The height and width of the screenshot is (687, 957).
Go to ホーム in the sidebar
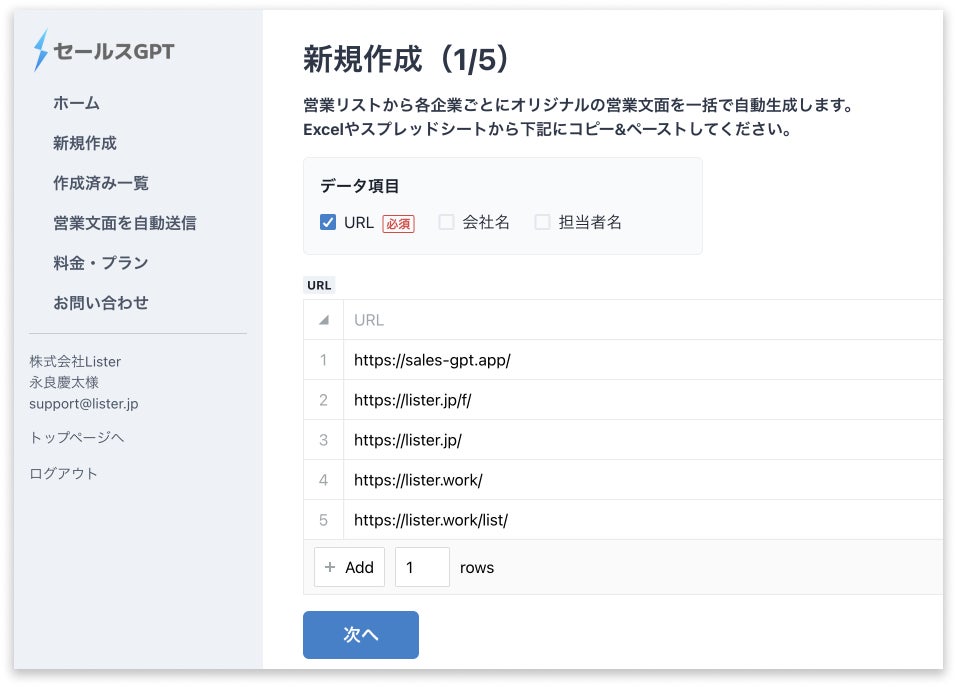76,103
